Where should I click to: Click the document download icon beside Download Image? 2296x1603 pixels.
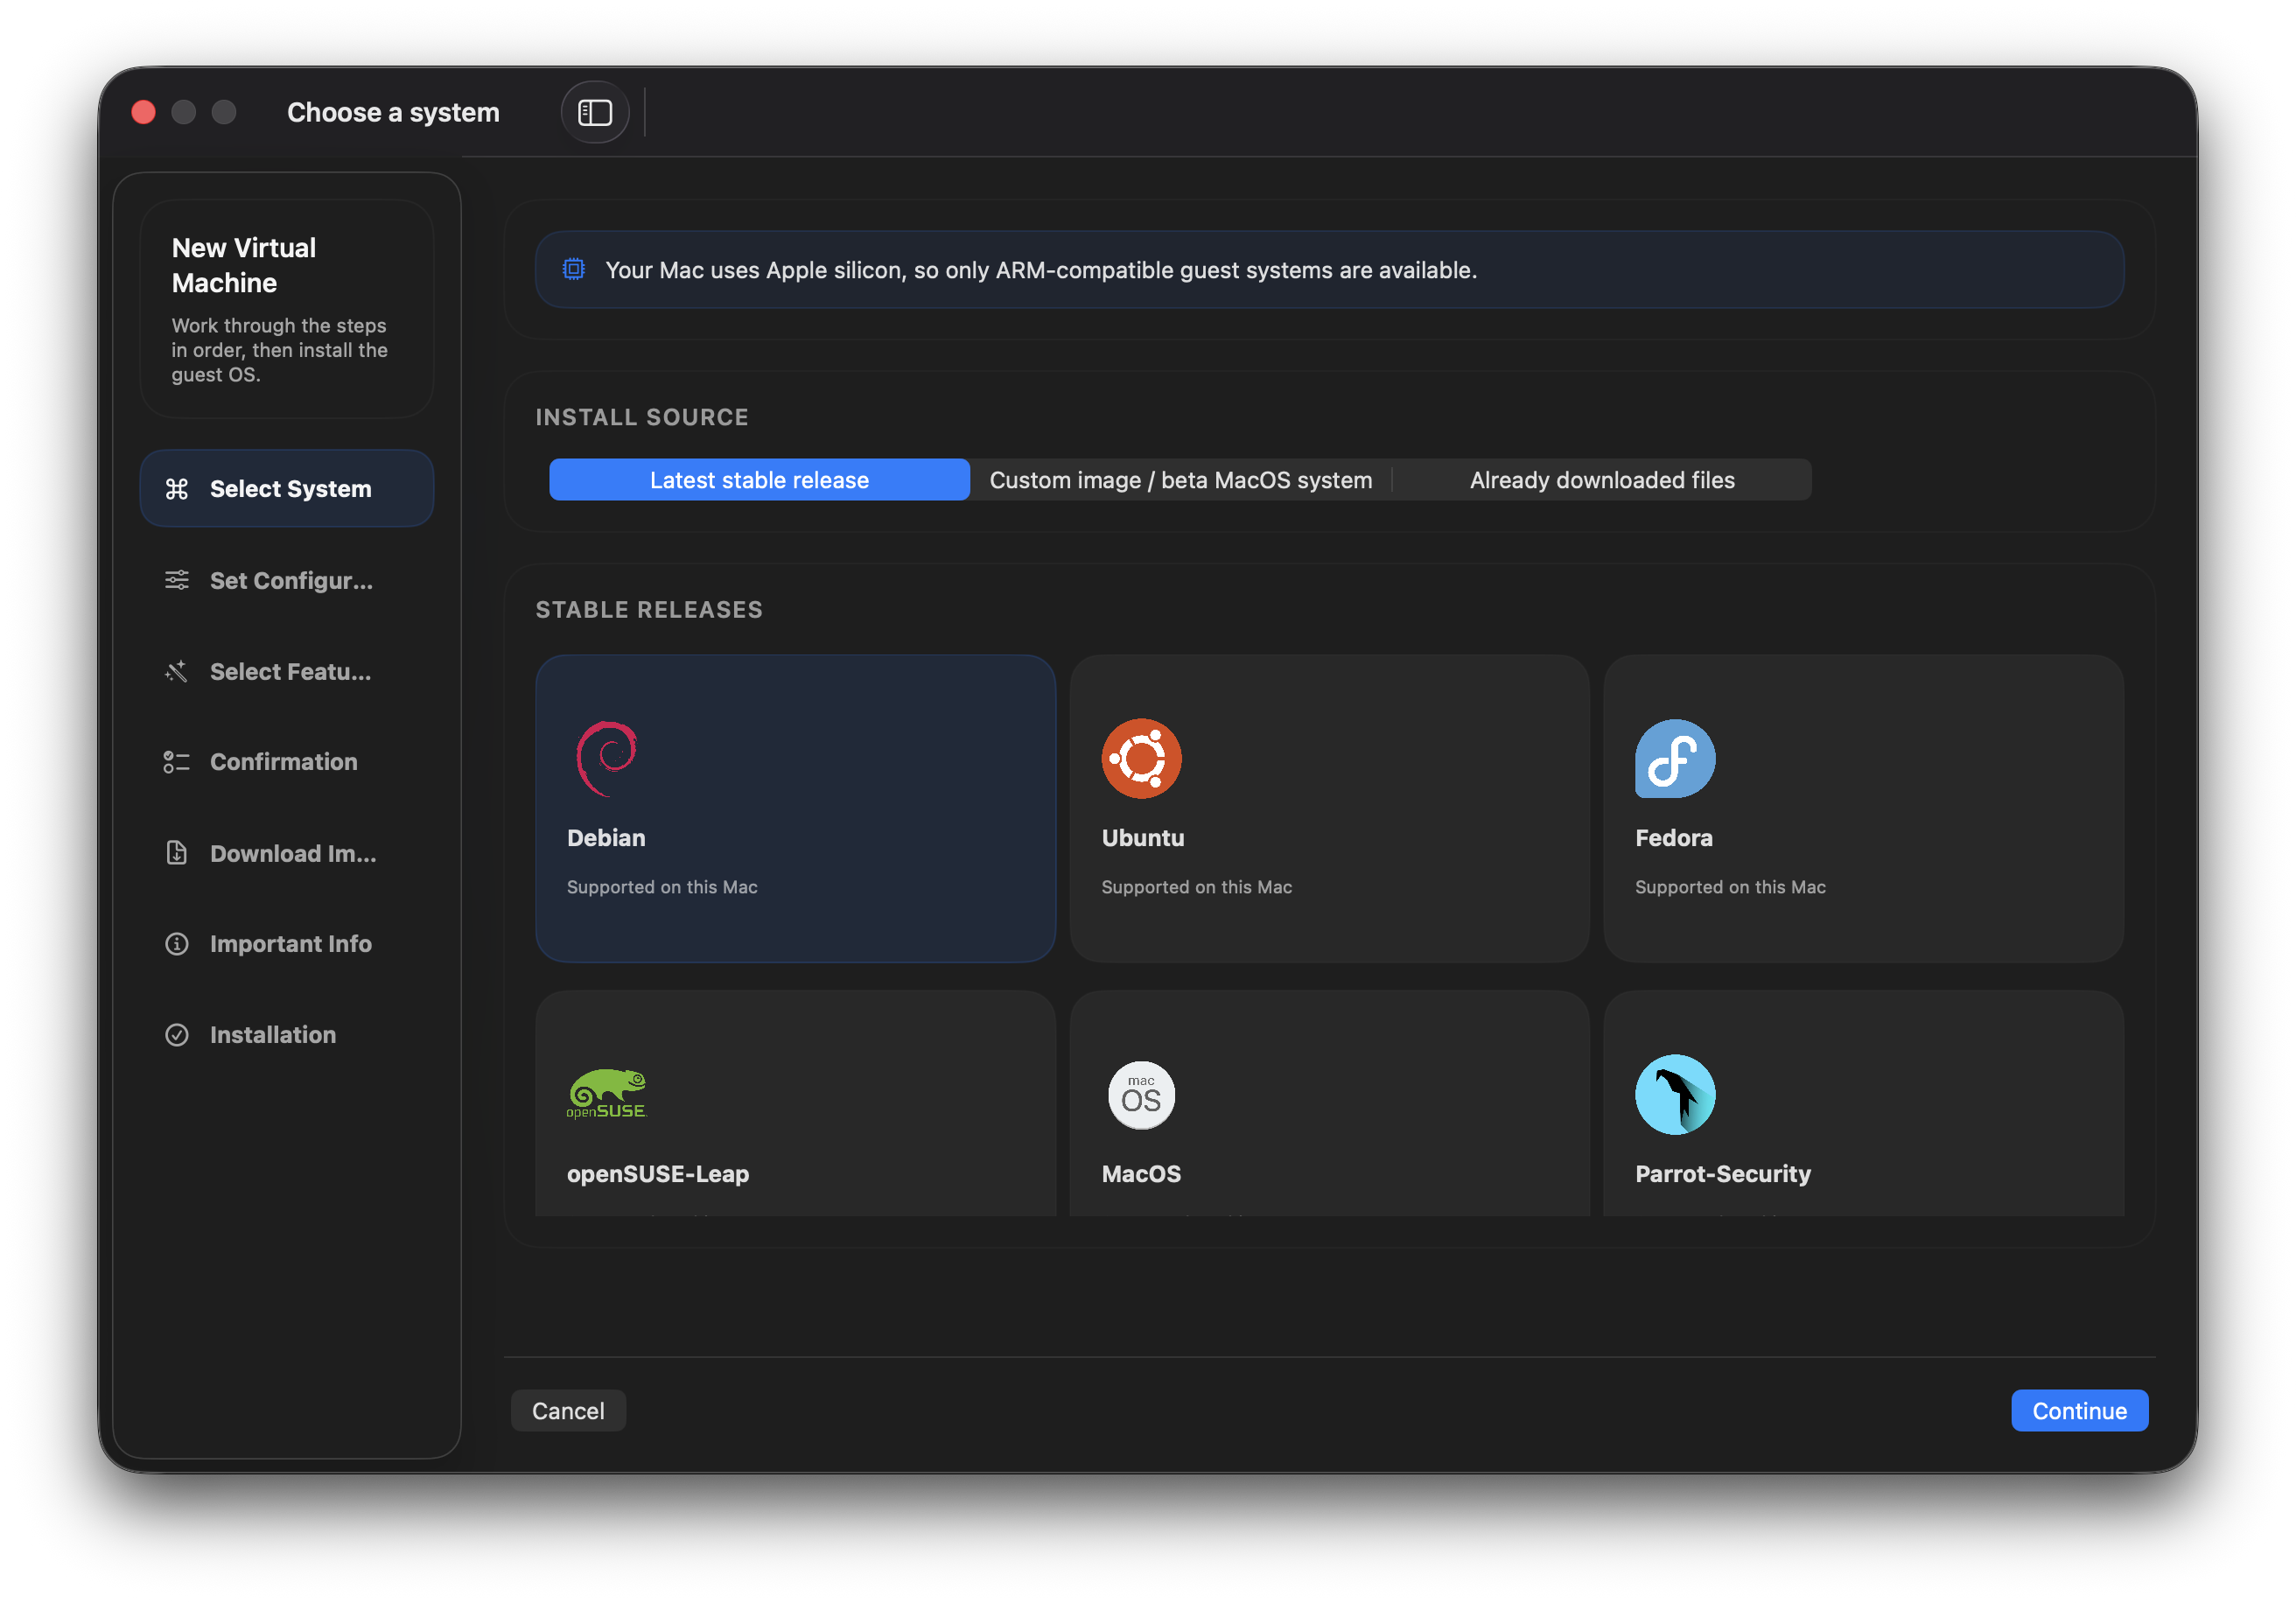click(177, 853)
